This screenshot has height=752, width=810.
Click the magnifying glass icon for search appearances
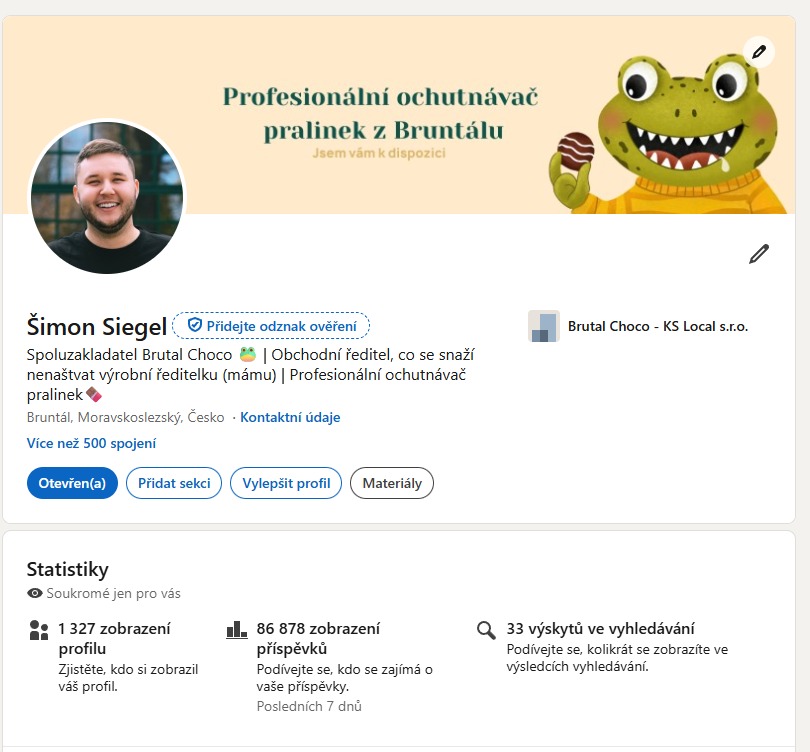pos(487,630)
